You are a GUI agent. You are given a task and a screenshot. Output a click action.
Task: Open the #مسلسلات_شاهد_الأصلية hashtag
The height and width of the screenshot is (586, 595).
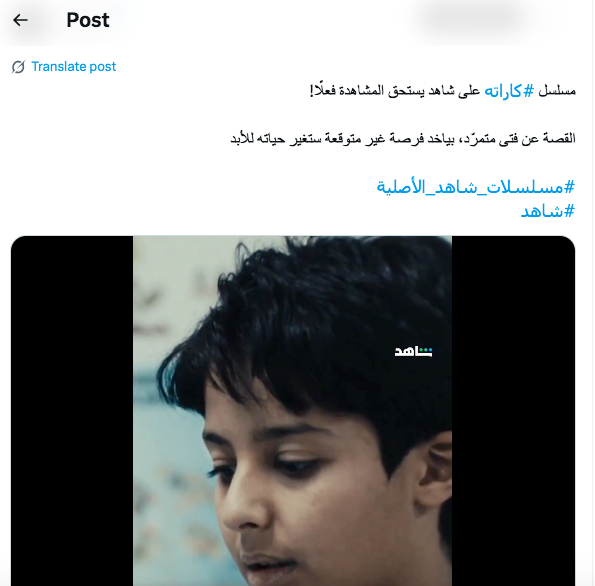tap(475, 187)
